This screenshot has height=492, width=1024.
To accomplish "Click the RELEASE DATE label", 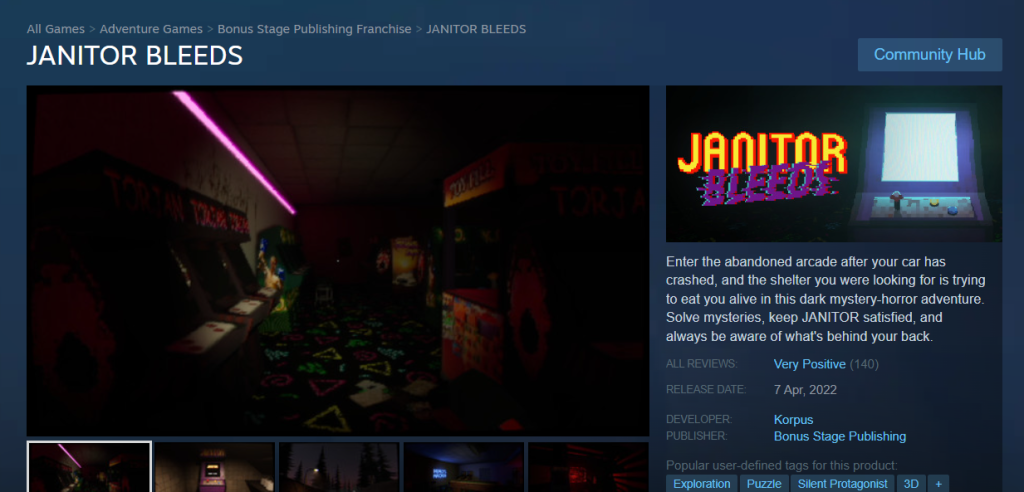I will click(705, 389).
